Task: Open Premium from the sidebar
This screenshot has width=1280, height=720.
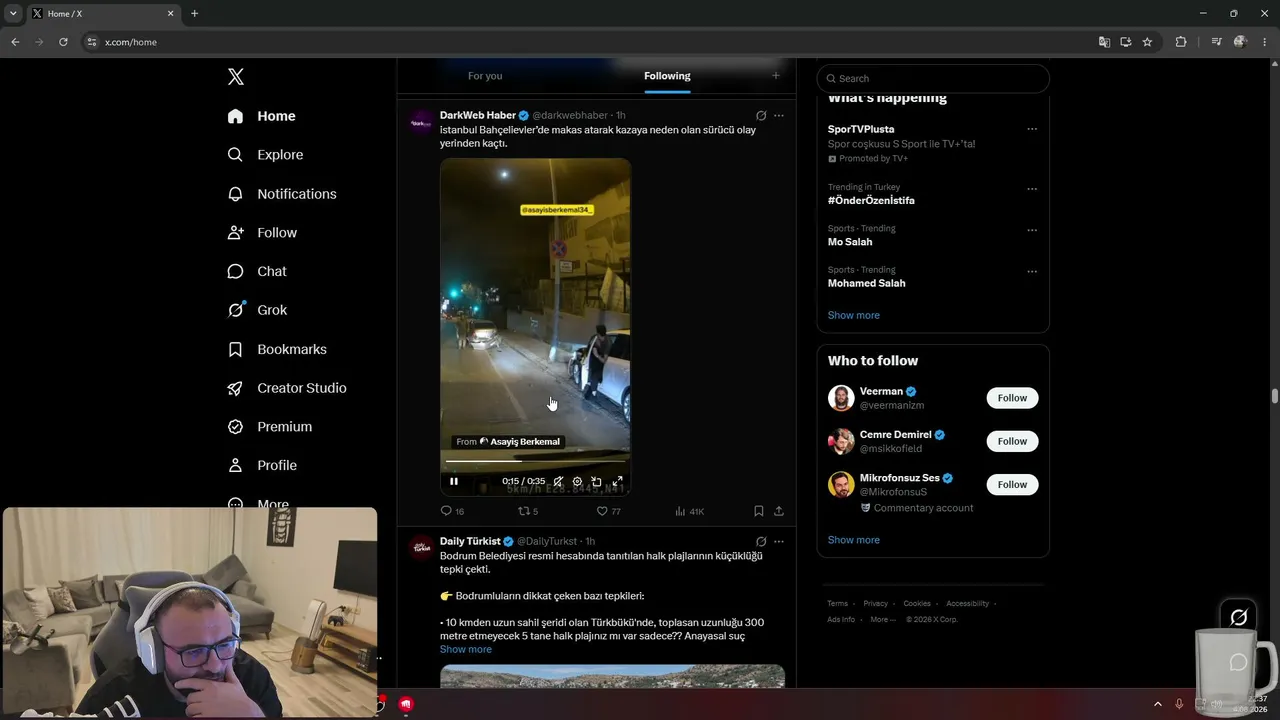Action: pyautogui.click(x=270, y=427)
